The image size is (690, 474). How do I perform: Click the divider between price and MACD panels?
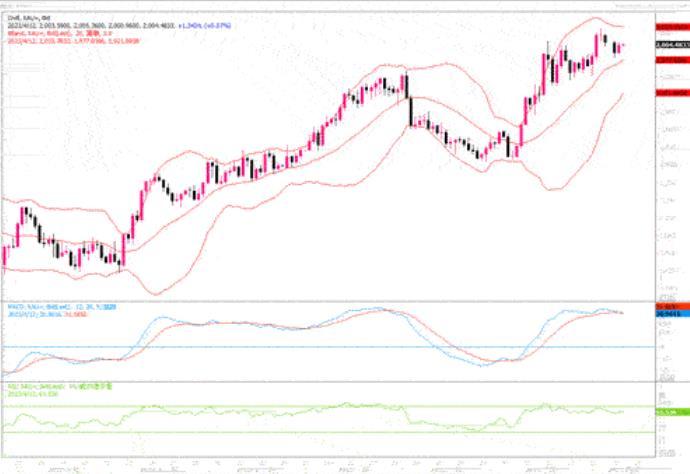(x=330, y=297)
